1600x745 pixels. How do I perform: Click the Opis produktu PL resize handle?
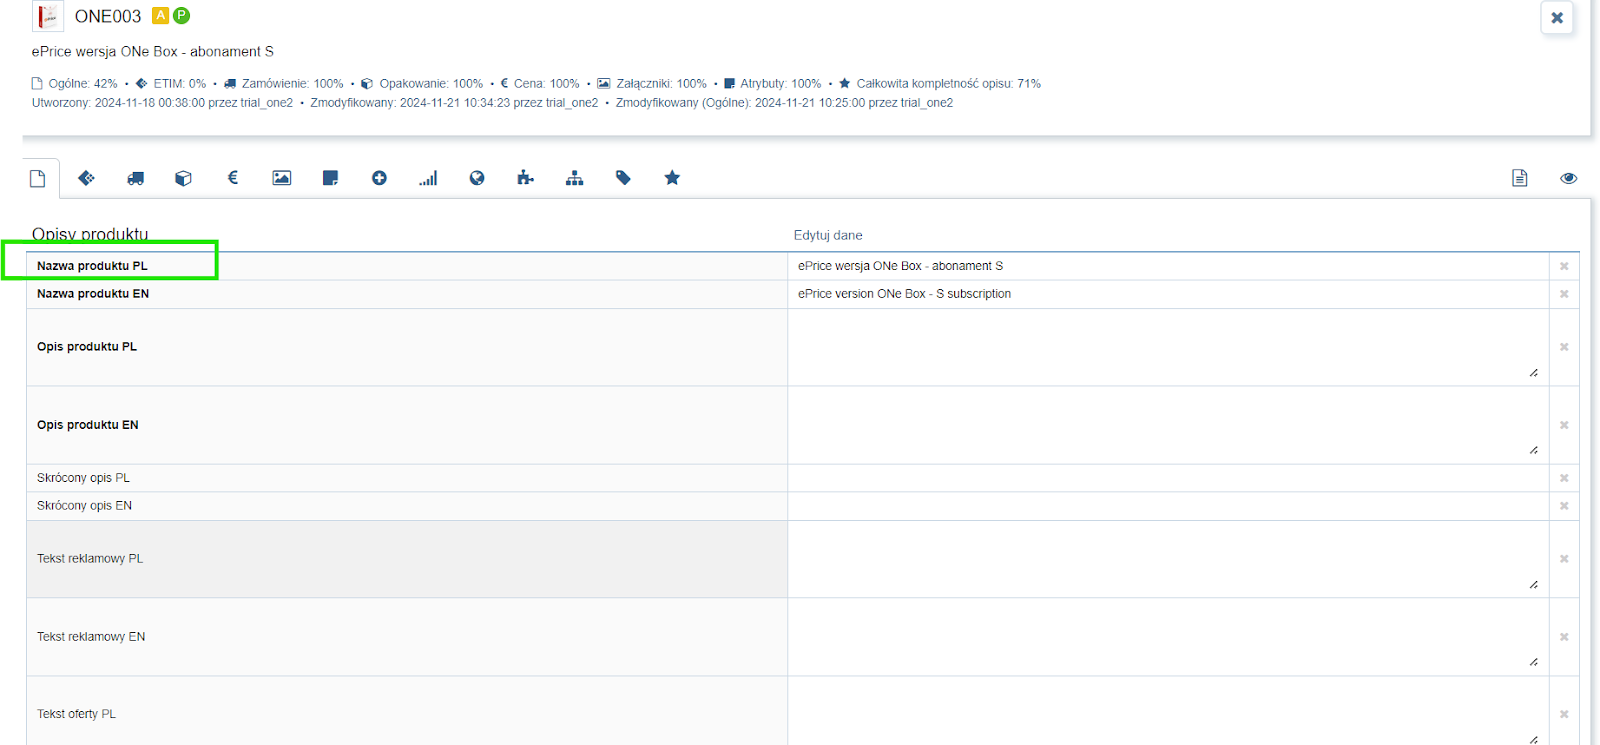point(1534,373)
